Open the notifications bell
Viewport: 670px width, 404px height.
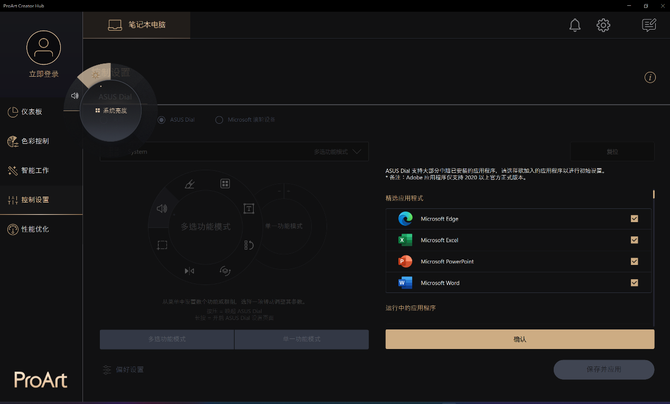click(575, 25)
